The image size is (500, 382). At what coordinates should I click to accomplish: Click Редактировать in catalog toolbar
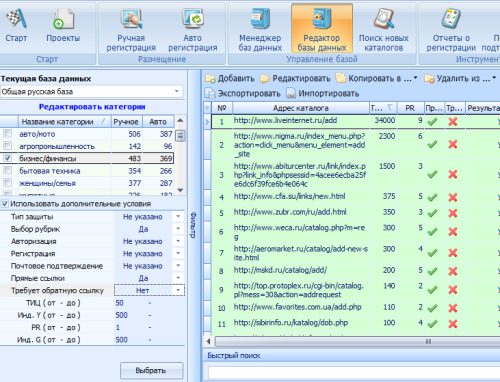[x=295, y=79]
